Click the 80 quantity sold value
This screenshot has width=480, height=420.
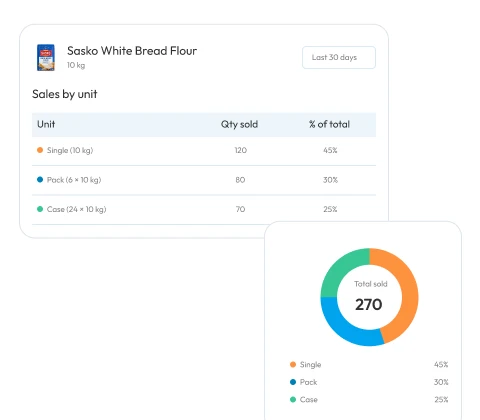click(x=240, y=180)
